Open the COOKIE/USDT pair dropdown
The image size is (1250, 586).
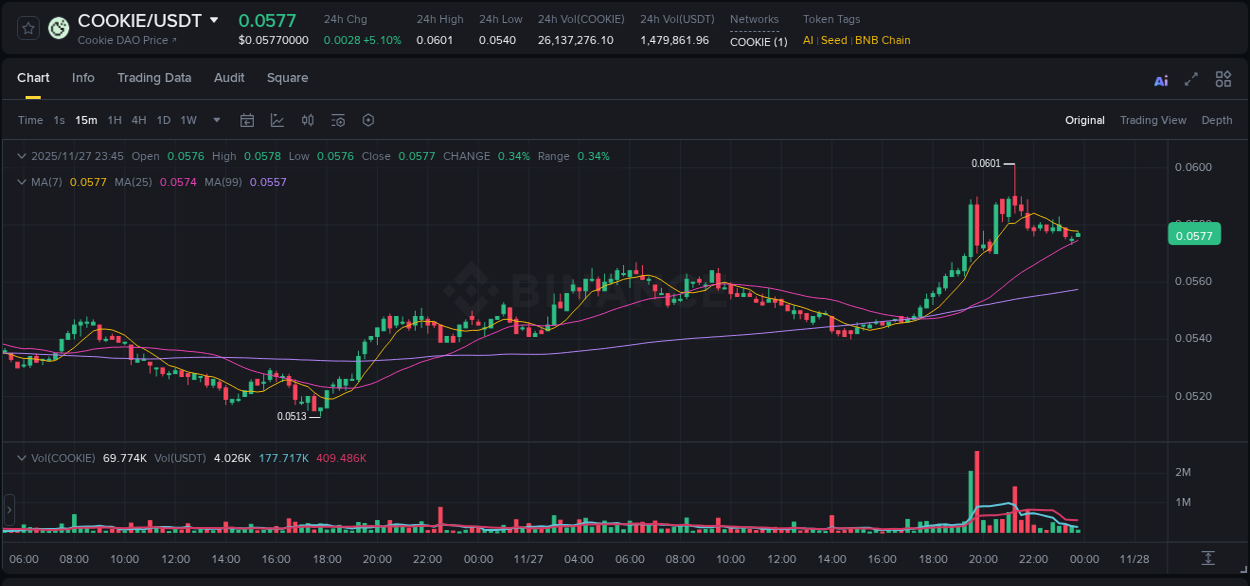coord(213,20)
